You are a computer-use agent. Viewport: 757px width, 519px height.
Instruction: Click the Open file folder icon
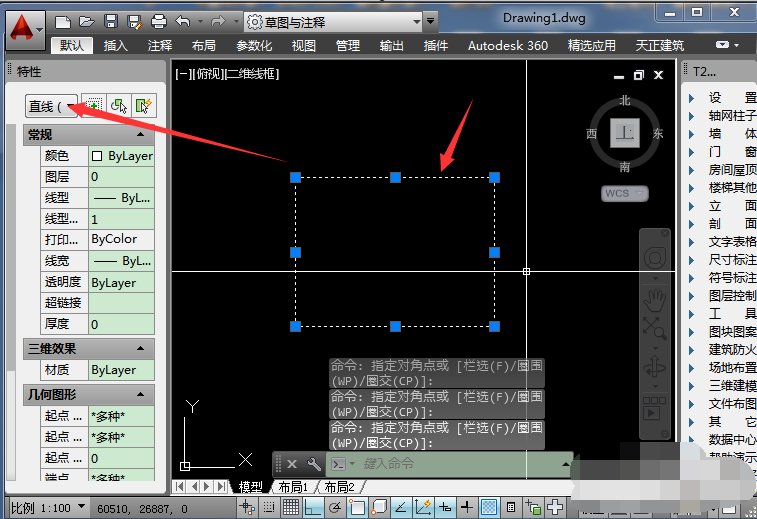[86, 20]
